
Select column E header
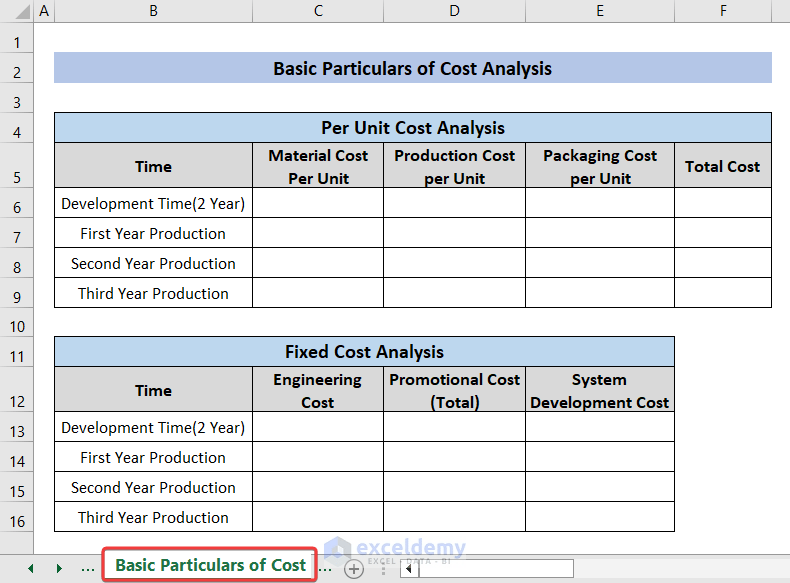pos(600,11)
